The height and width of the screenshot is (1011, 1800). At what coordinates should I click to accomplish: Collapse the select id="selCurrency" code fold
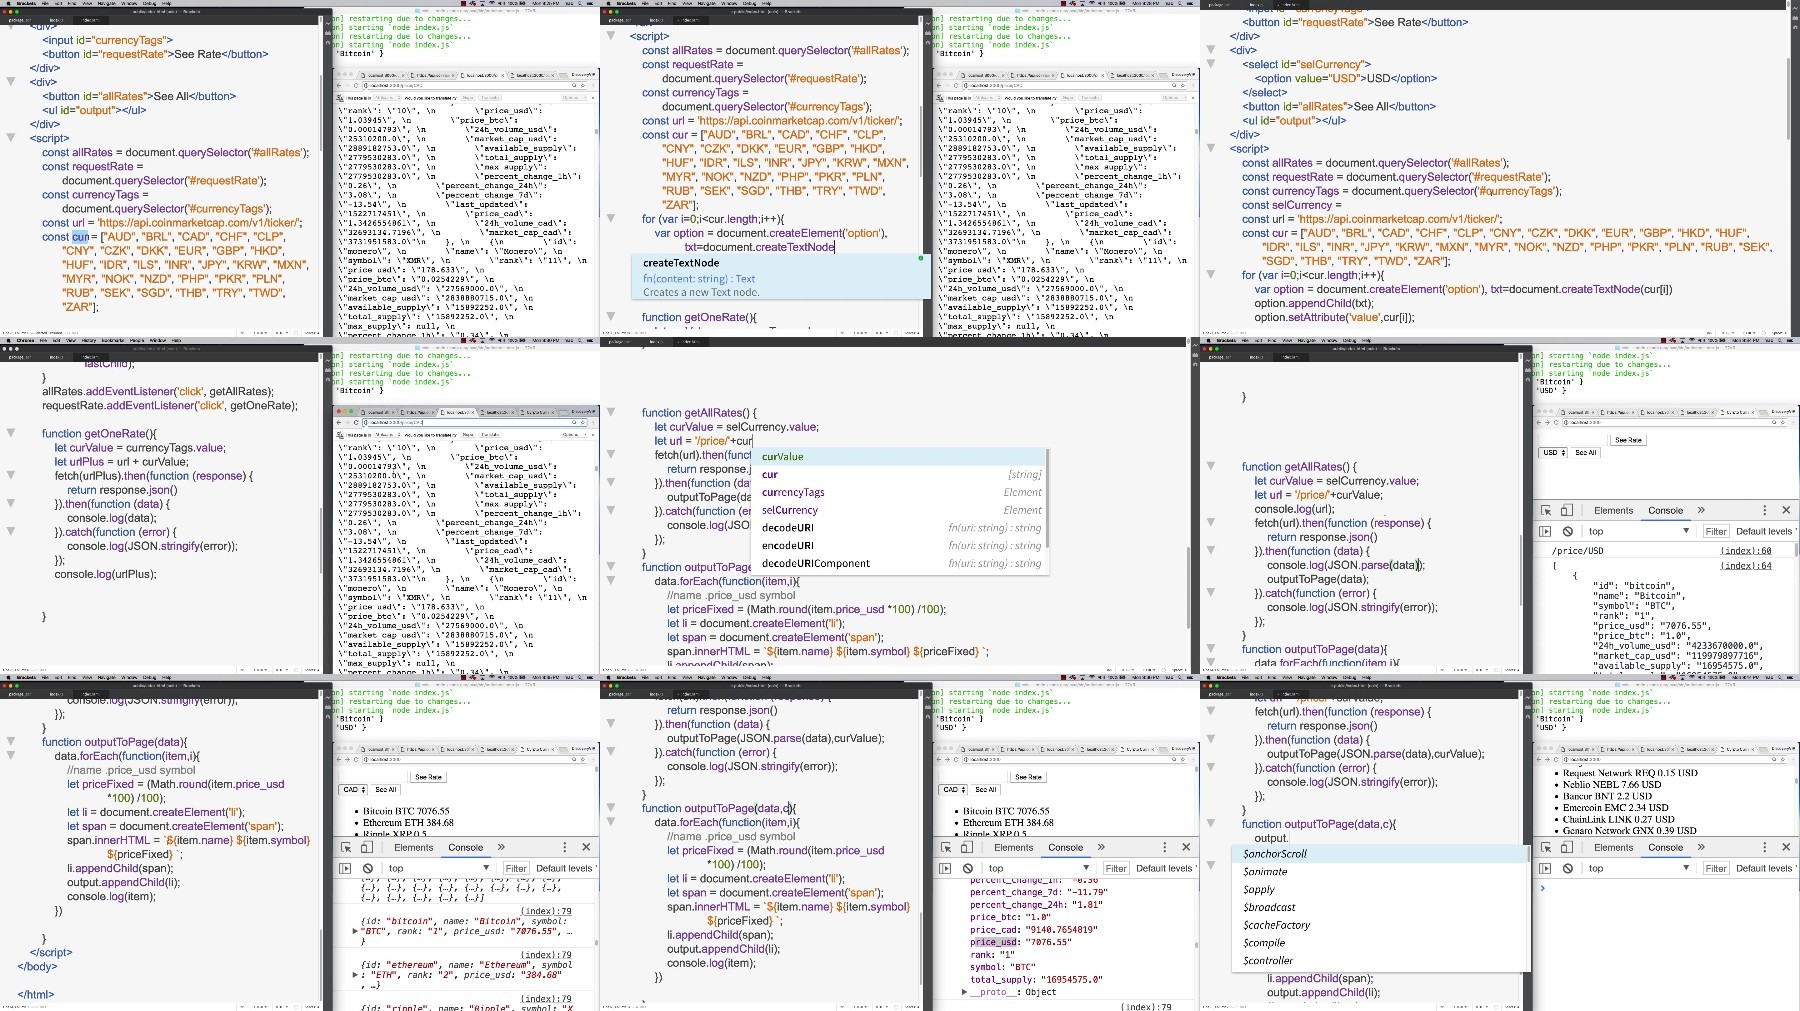(x=1210, y=64)
